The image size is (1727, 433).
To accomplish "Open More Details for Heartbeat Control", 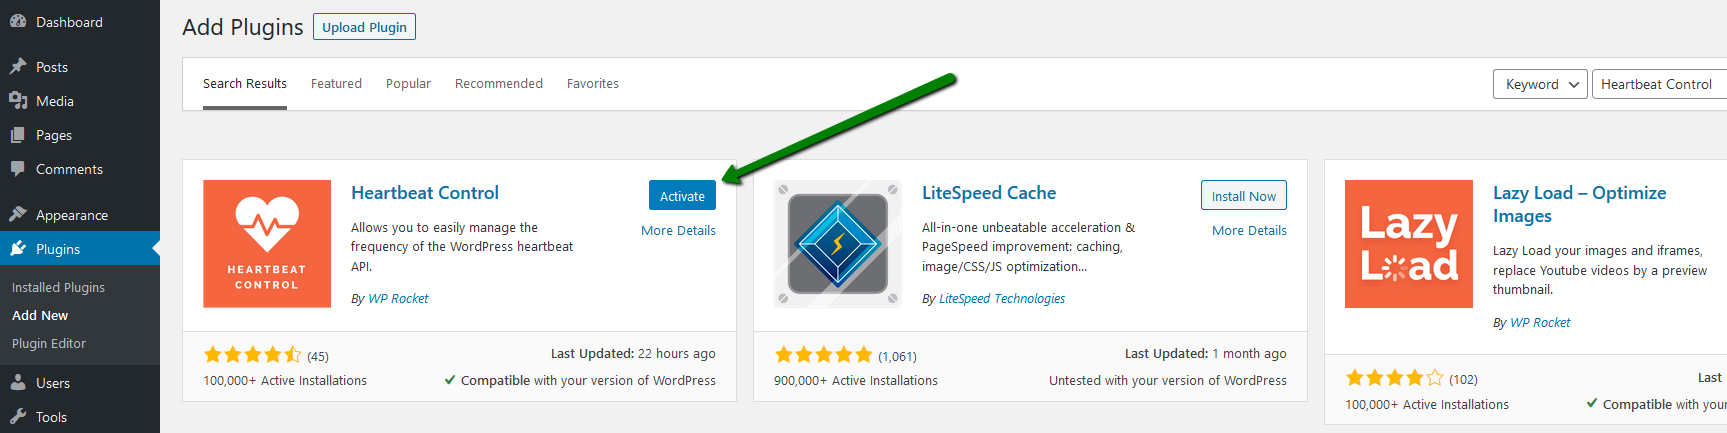I will point(678,231).
